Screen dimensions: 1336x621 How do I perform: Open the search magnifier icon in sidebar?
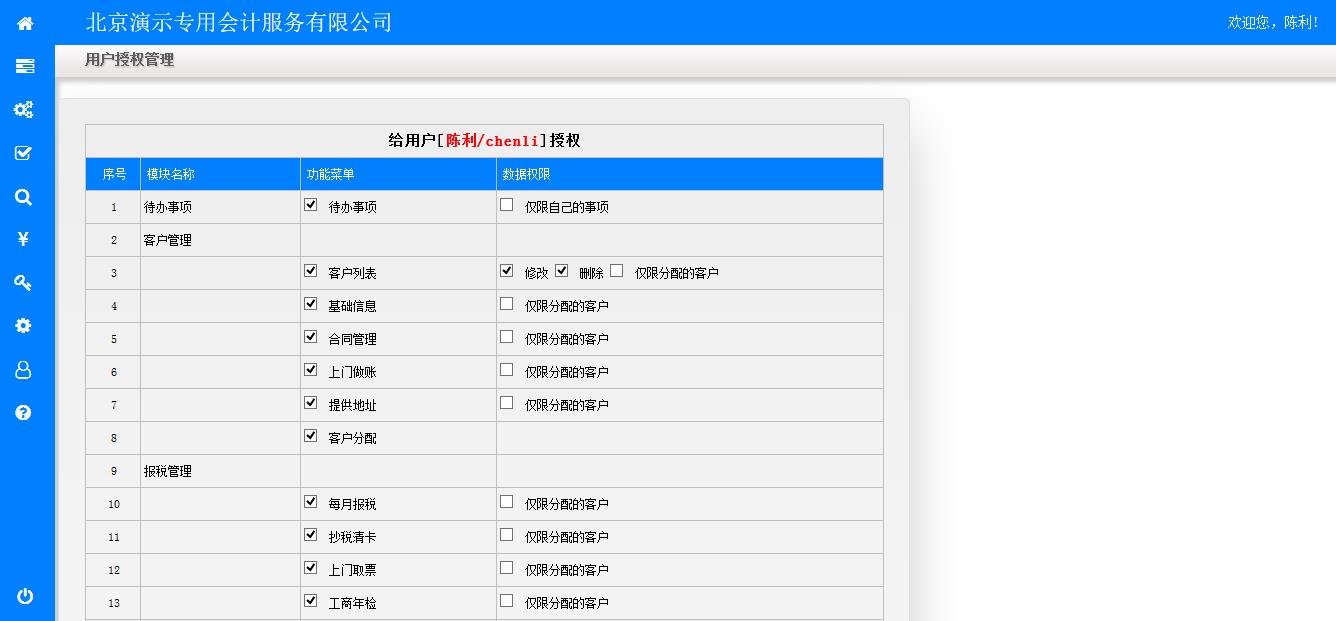[24, 197]
